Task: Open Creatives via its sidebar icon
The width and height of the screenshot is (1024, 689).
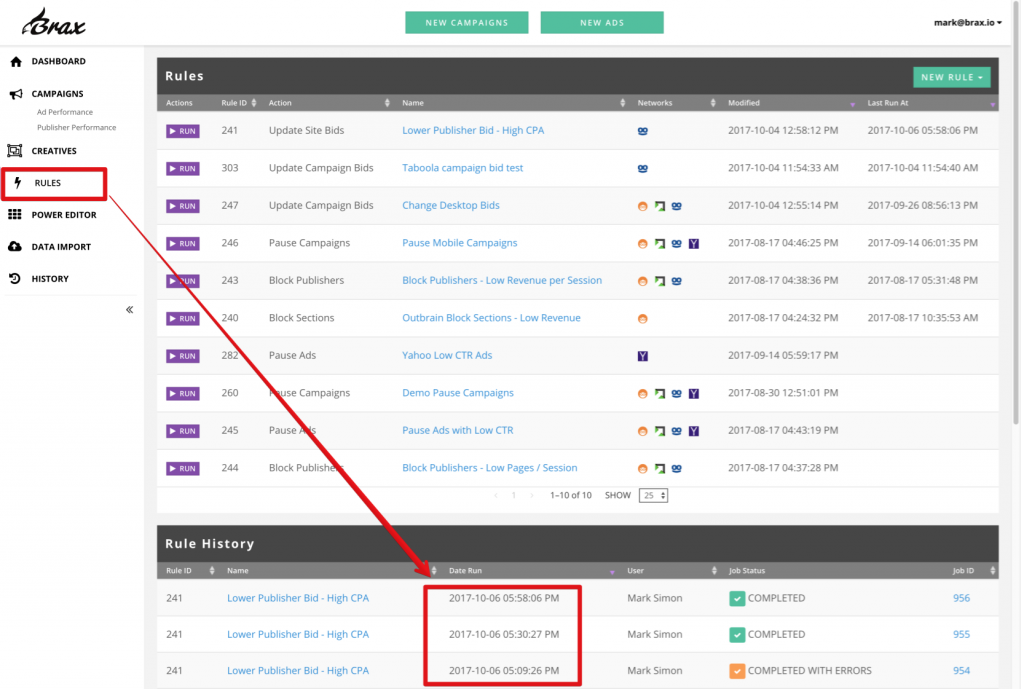Action: coord(14,151)
